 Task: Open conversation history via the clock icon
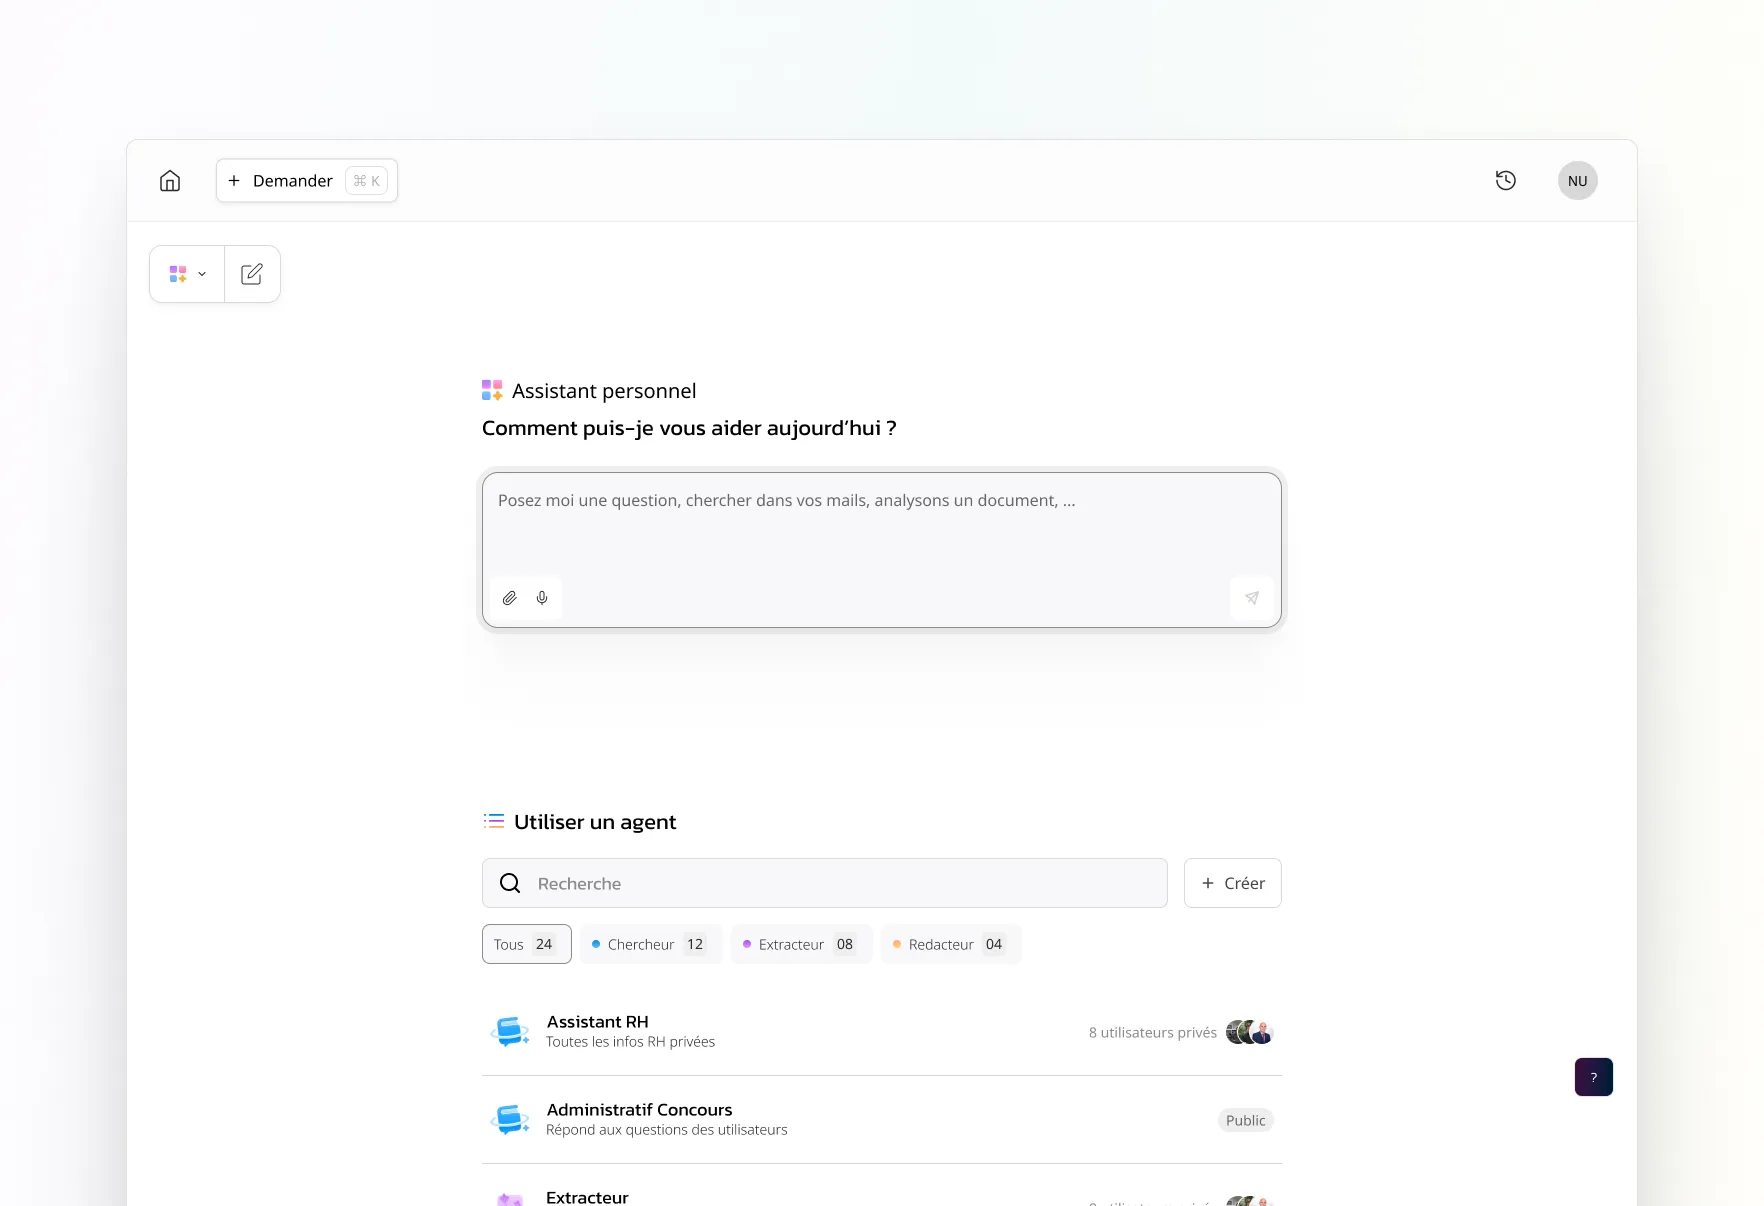point(1505,180)
